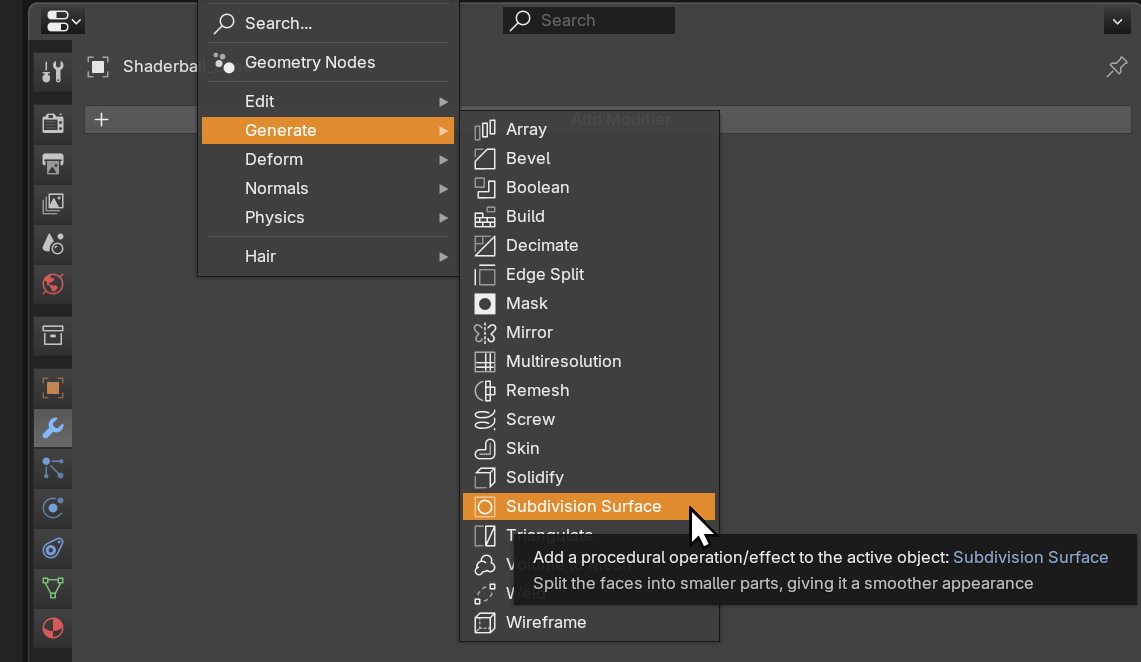Image resolution: width=1141 pixels, height=662 pixels.
Task: Expand the Hair submenu
Action: (x=328, y=256)
